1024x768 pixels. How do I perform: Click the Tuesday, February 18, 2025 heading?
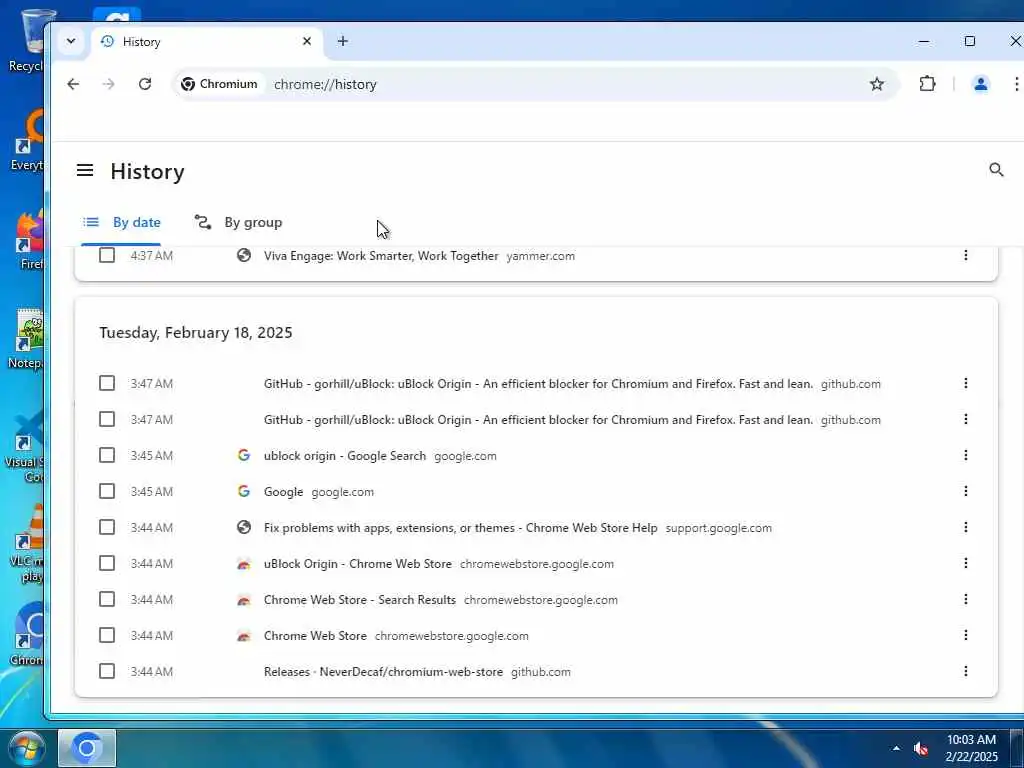196,332
